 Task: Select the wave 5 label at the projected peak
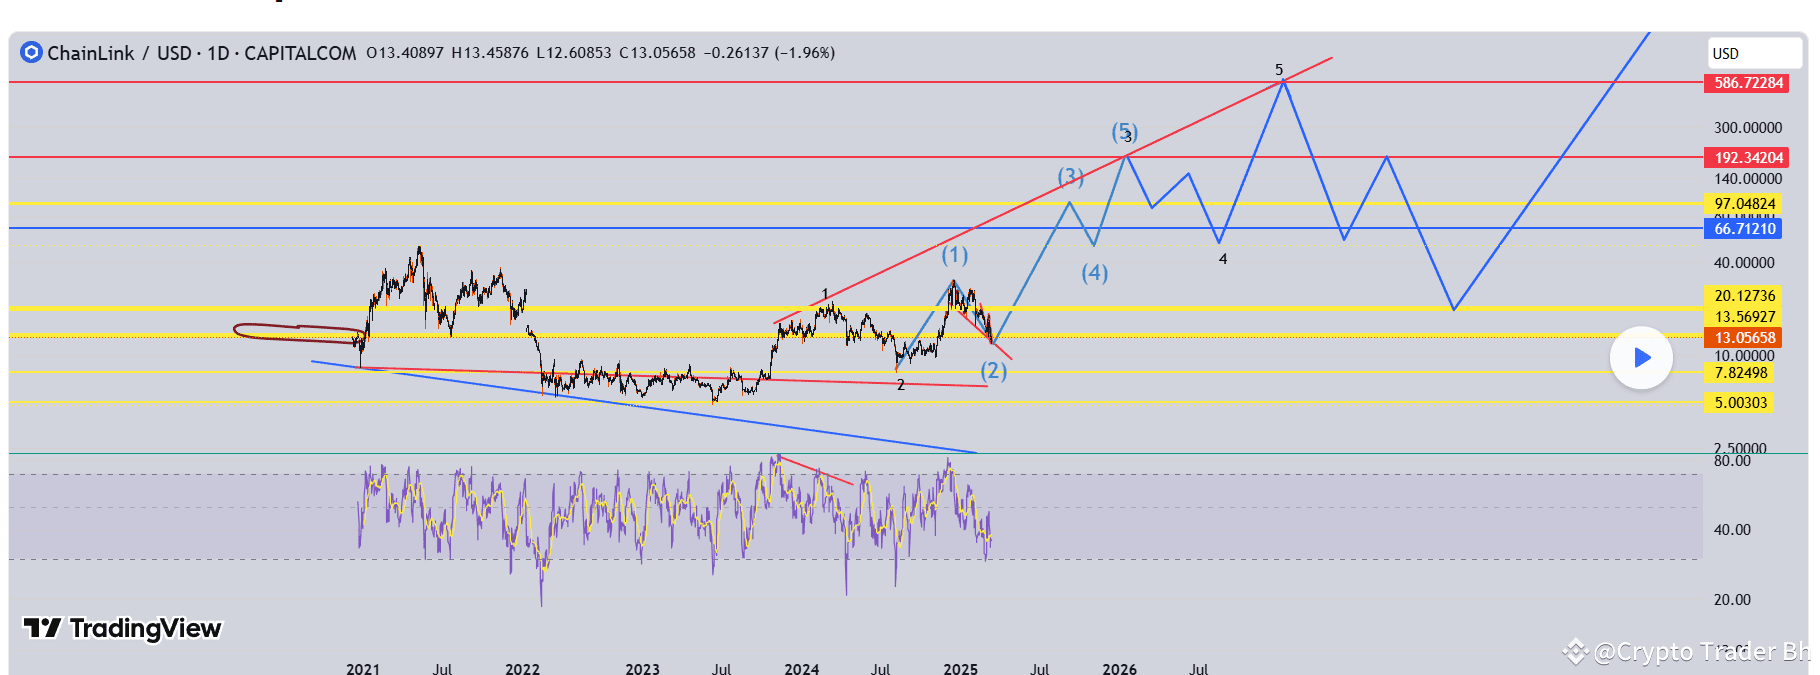pos(1279,70)
